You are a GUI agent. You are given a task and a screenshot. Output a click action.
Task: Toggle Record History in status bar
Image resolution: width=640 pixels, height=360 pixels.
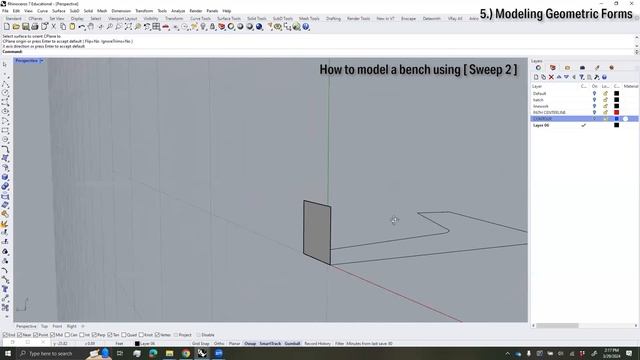tap(318, 344)
